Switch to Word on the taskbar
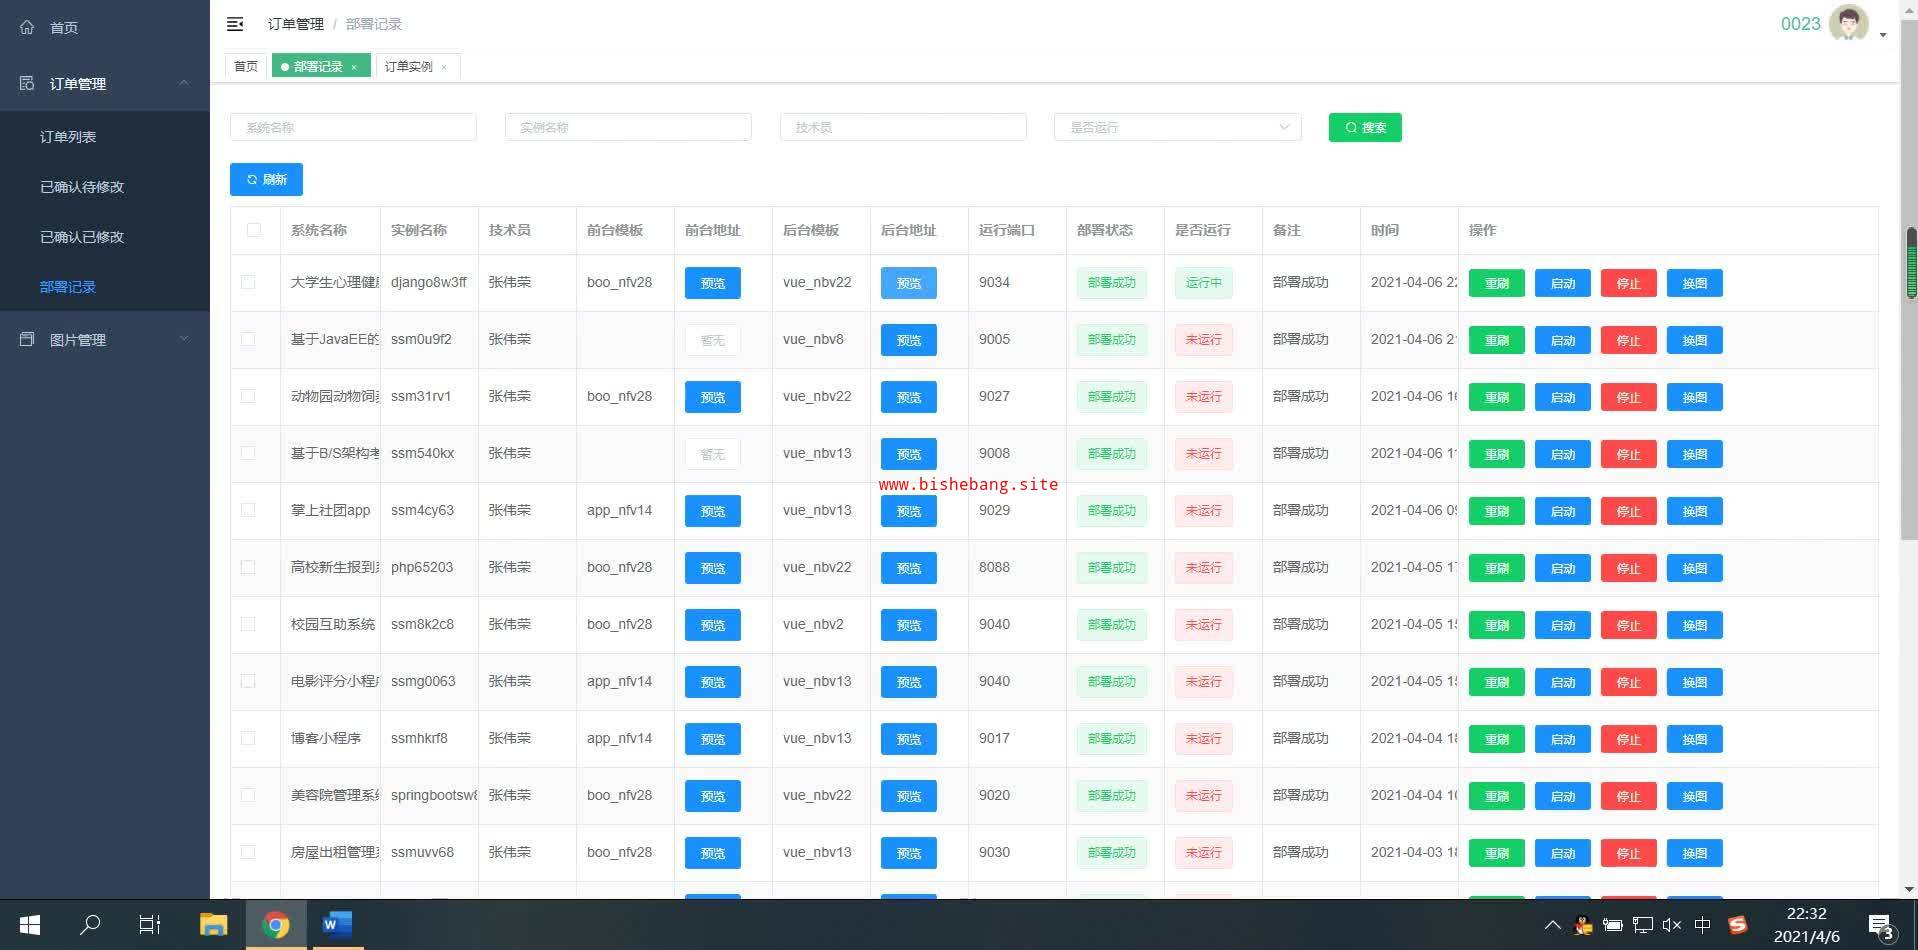The height and width of the screenshot is (950, 1918). 337,925
